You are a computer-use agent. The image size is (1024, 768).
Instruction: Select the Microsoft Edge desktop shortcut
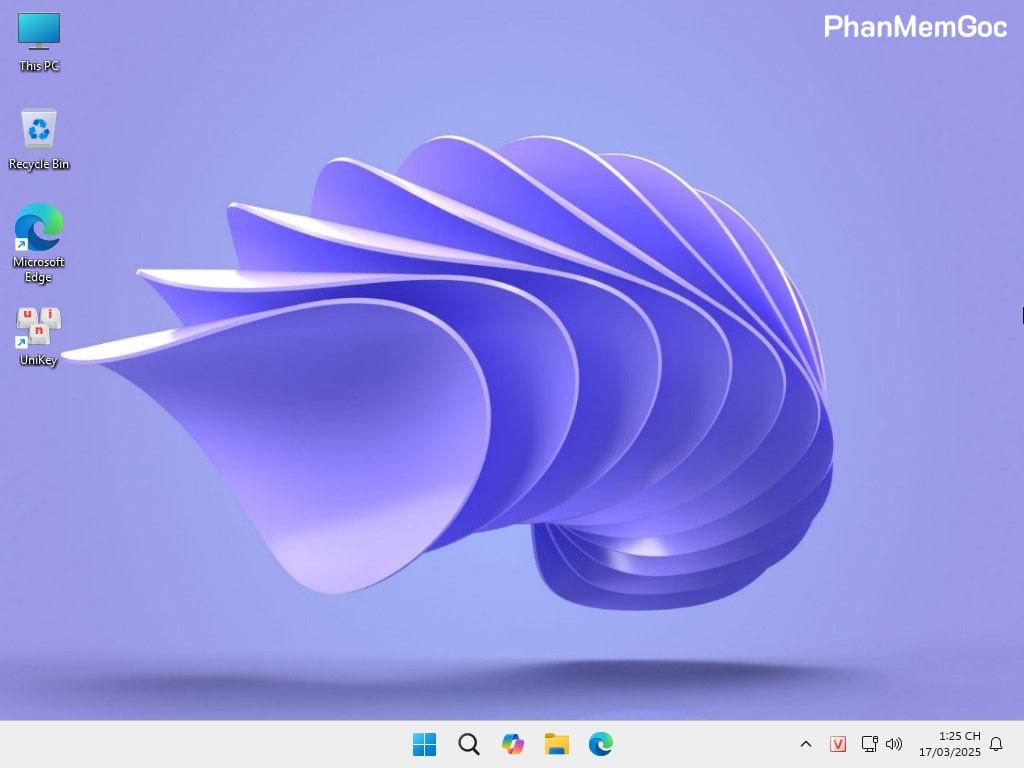click(39, 228)
